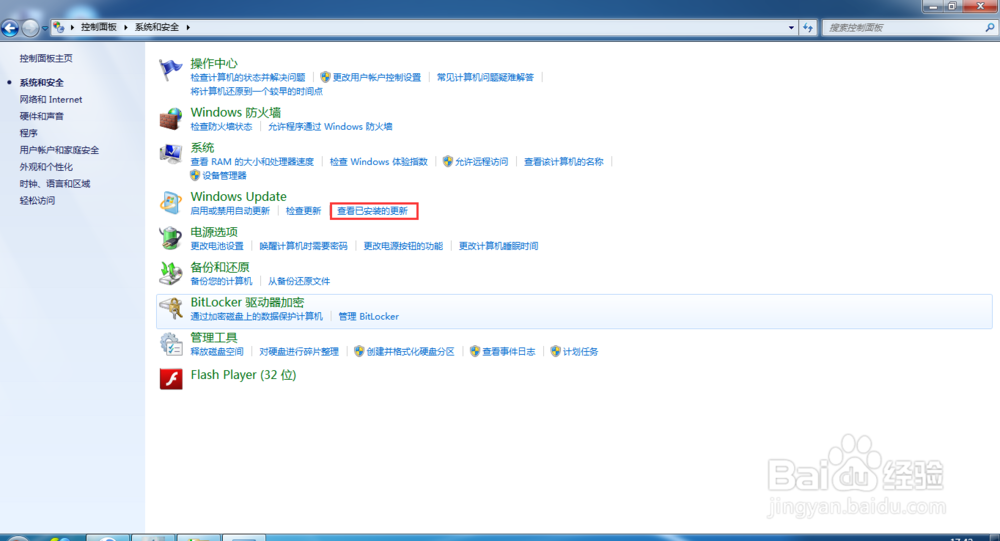Click 检查计算机的状态并解决问题 link

coord(247,77)
